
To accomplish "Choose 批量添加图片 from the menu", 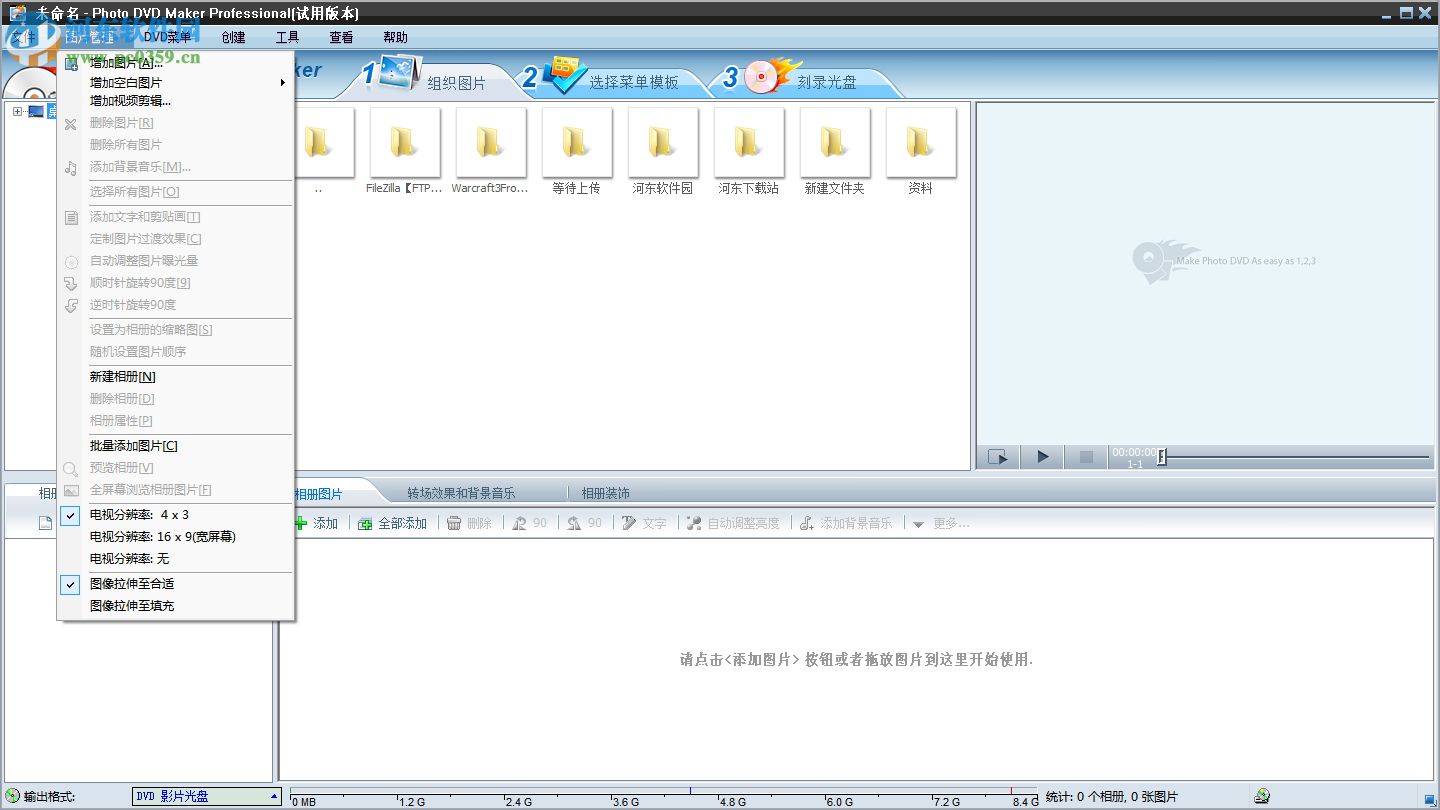I will pos(135,445).
